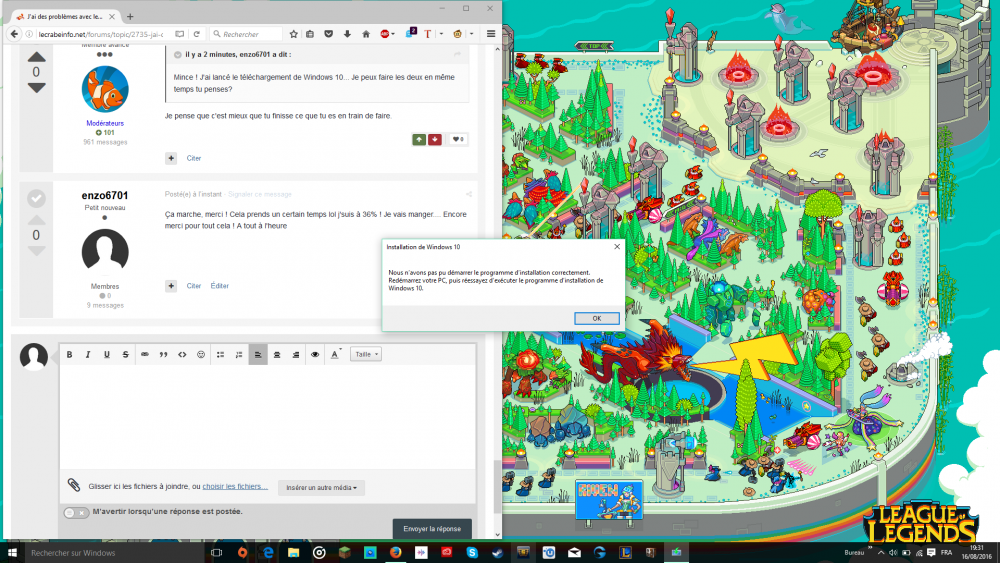
Task: Click the Rechercher browser search box
Action: (x=247, y=34)
